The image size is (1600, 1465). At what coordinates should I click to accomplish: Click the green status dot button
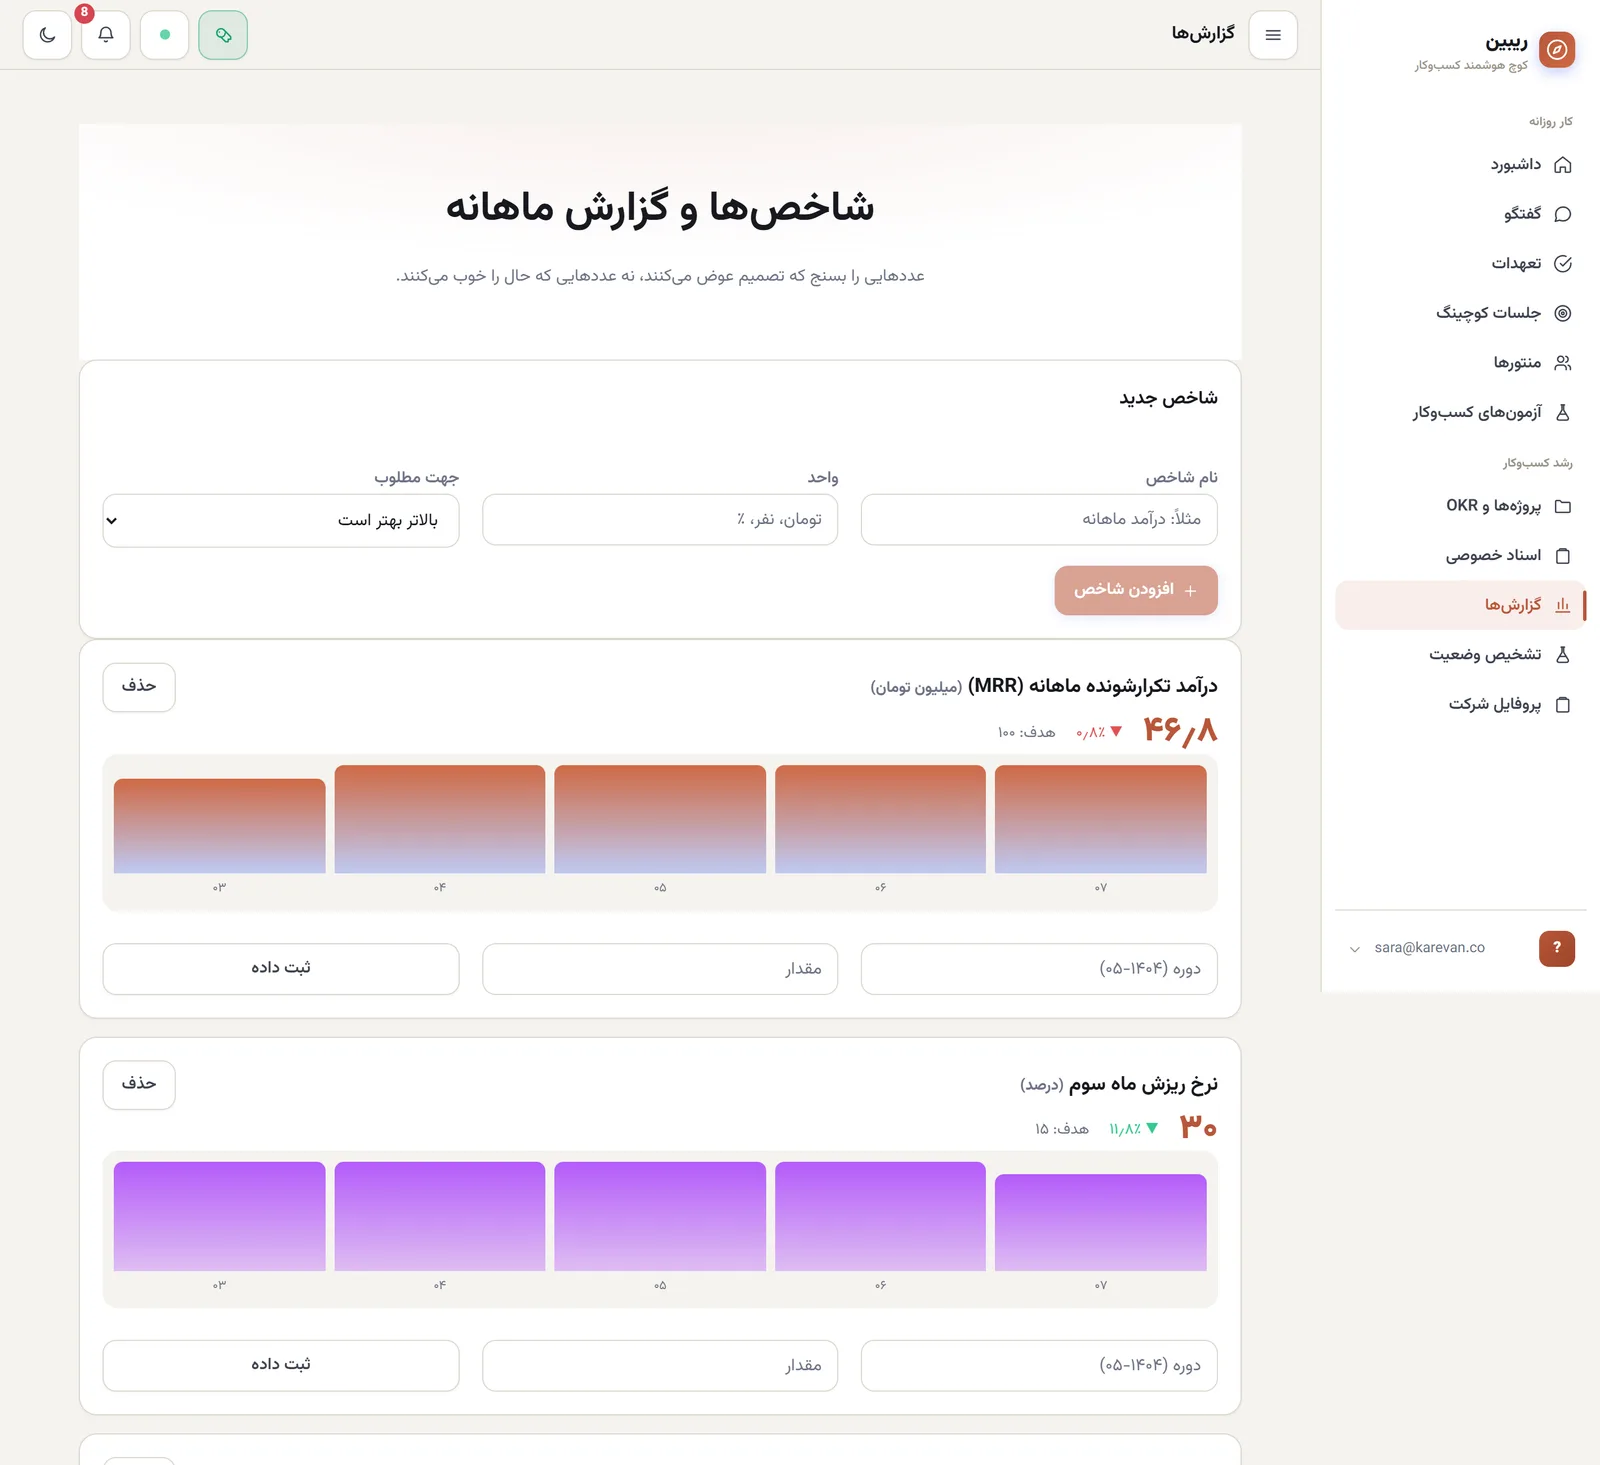165,35
